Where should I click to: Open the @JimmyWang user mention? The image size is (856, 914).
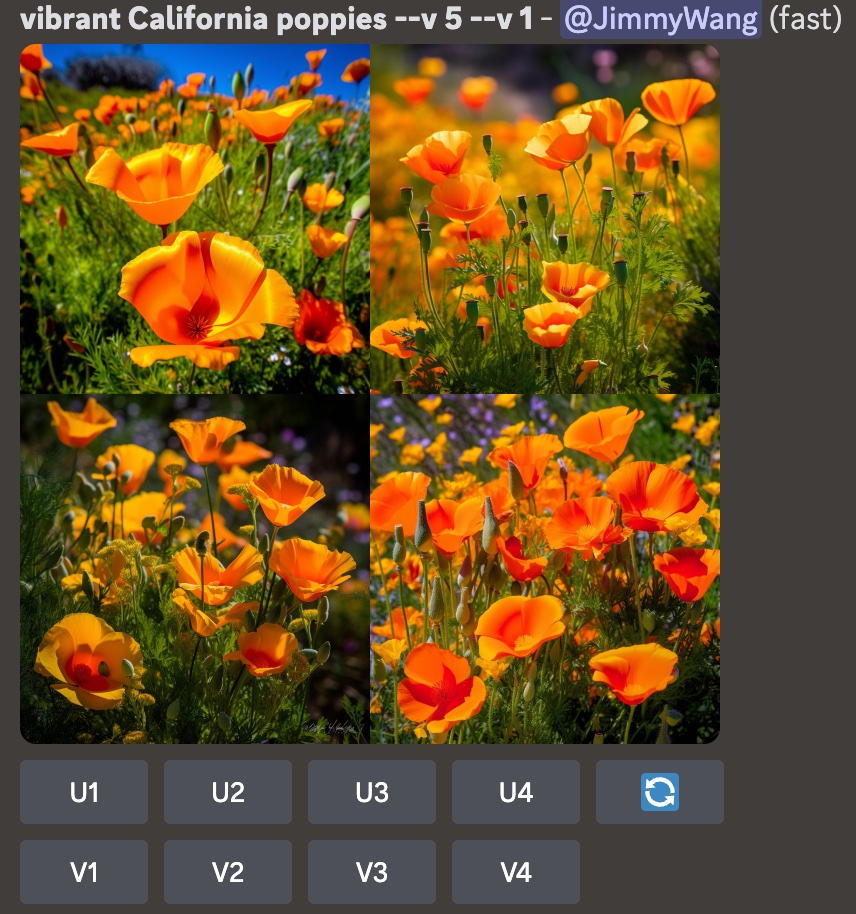(x=660, y=19)
